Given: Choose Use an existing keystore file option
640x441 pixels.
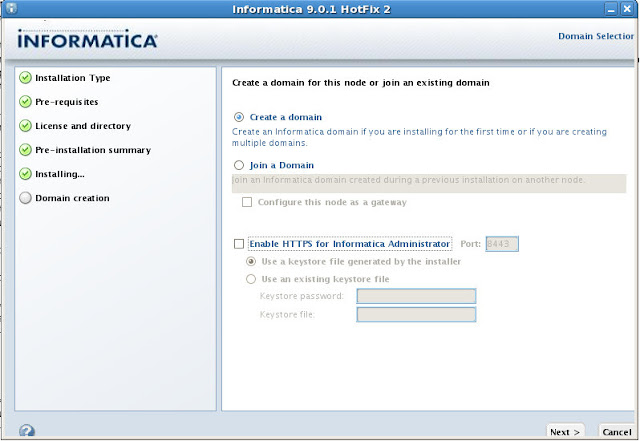Looking at the screenshot, I should 251,279.
